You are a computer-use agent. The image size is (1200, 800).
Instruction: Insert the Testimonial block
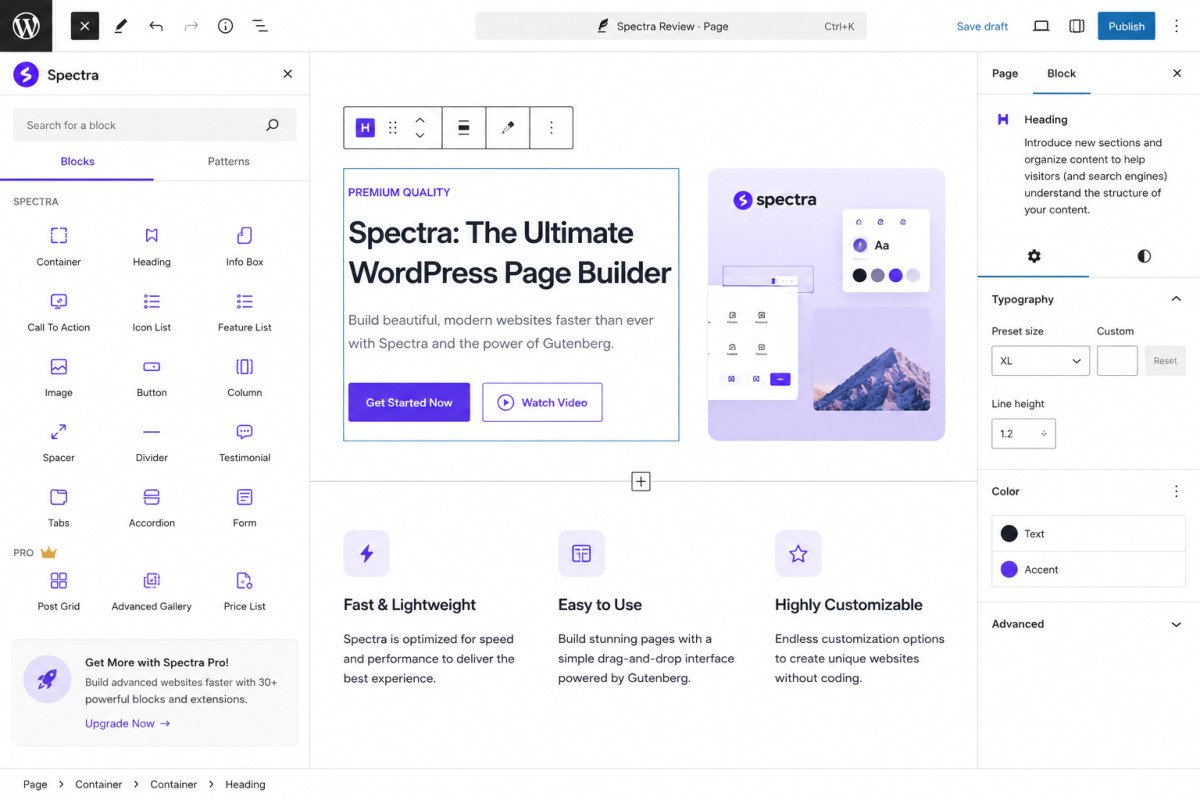244,442
